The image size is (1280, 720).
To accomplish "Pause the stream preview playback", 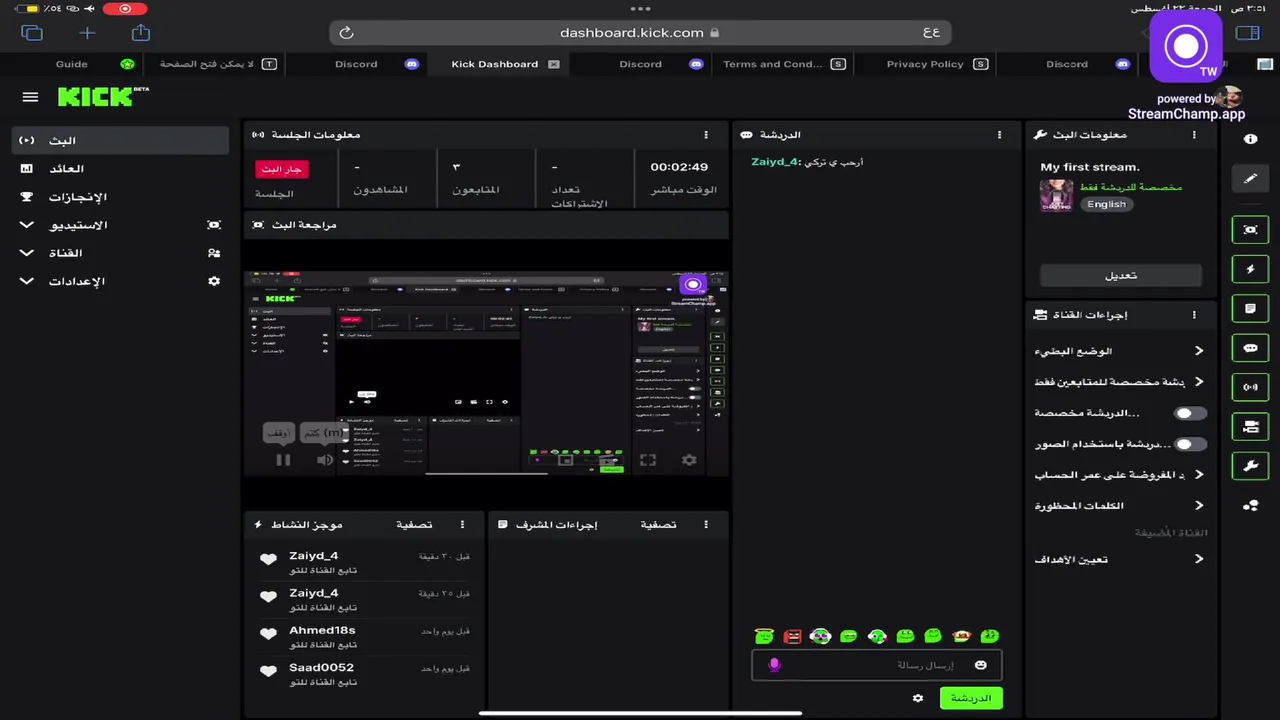I will pyautogui.click(x=283, y=460).
